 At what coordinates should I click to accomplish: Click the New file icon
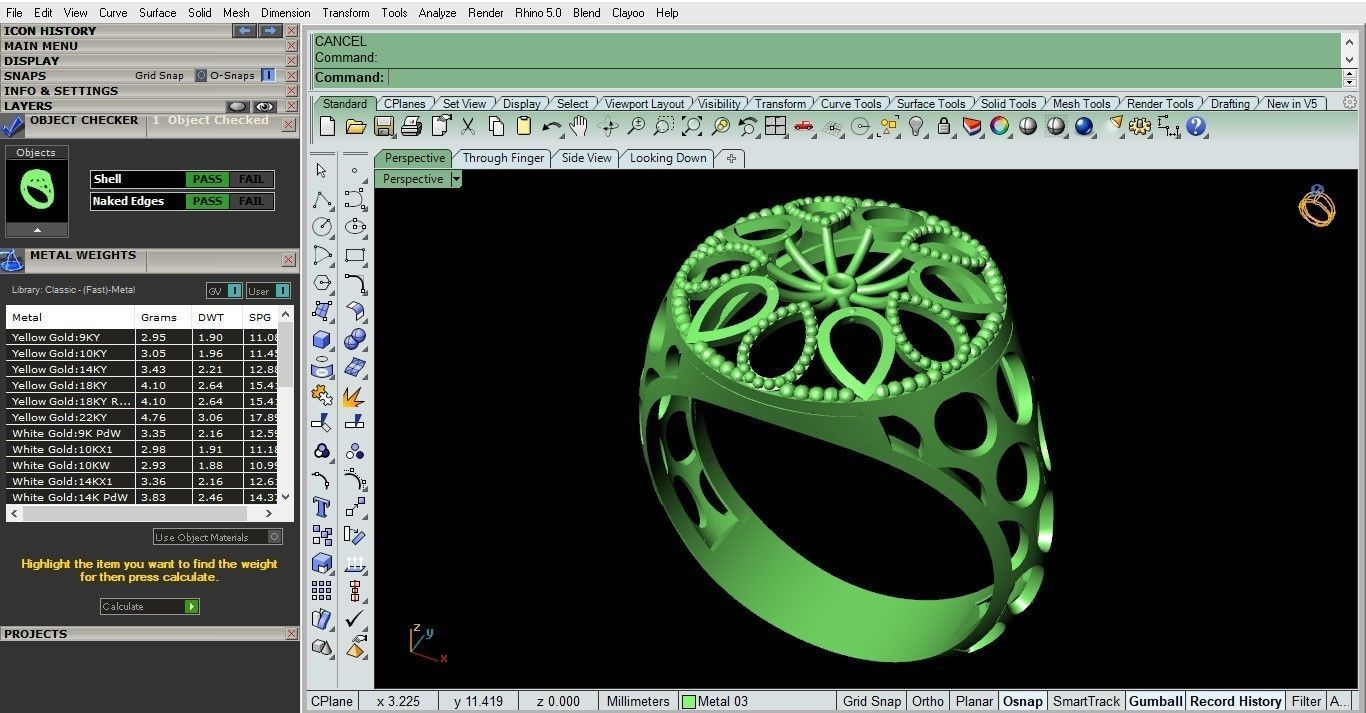pos(327,127)
